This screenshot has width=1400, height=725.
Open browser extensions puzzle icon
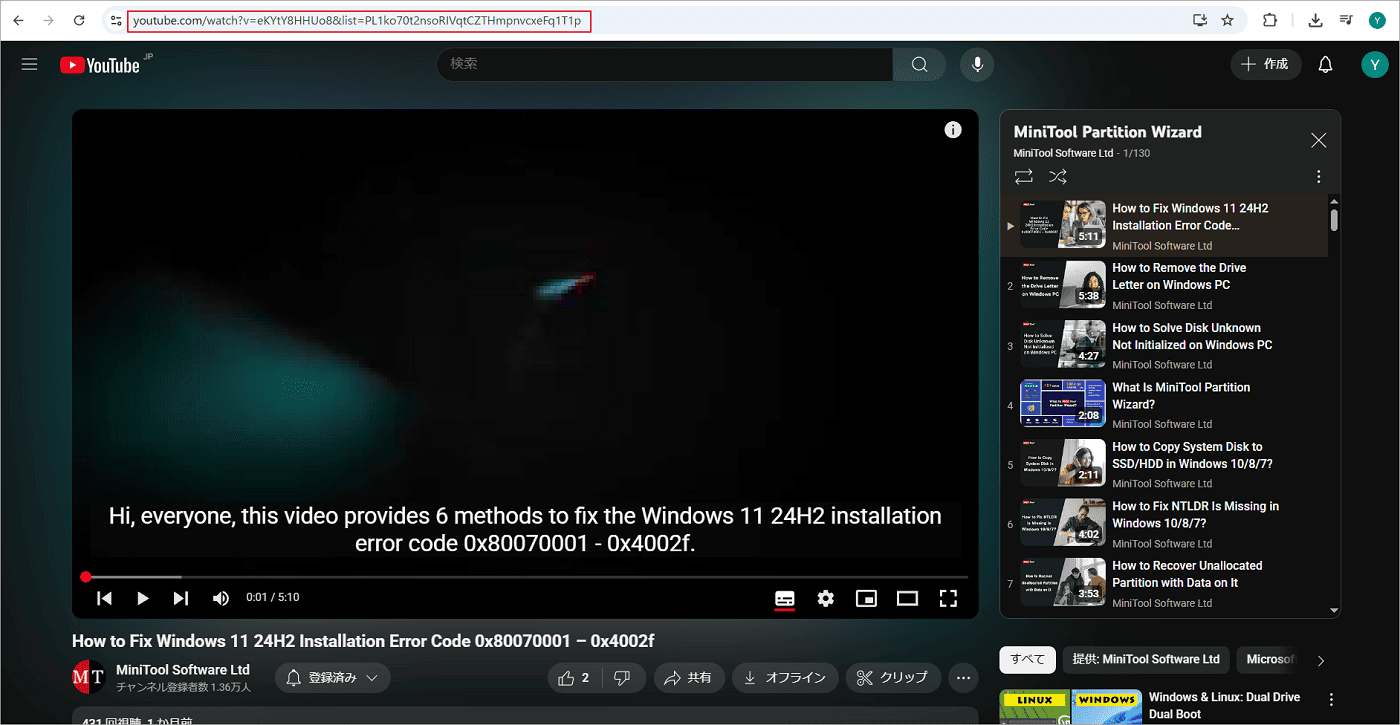pyautogui.click(x=1270, y=20)
